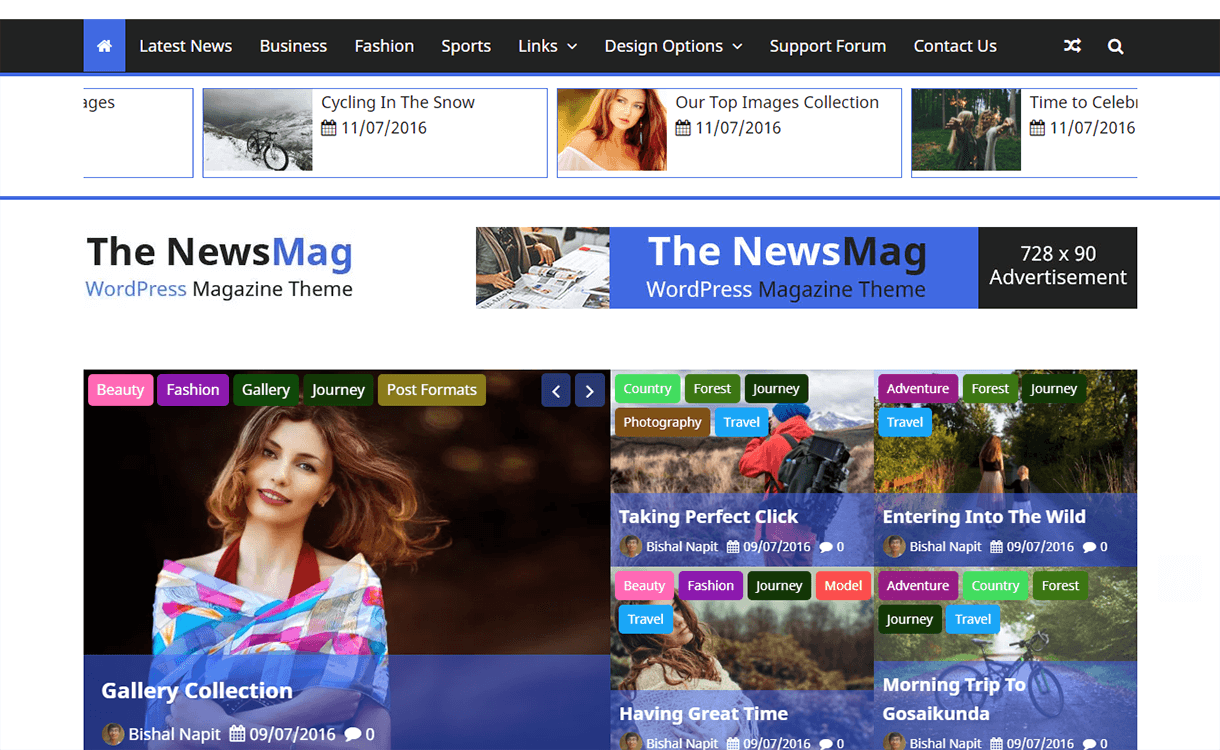Screen dimensions: 1220x750
Task: Expand the Design Options dropdown menu
Action: (673, 46)
